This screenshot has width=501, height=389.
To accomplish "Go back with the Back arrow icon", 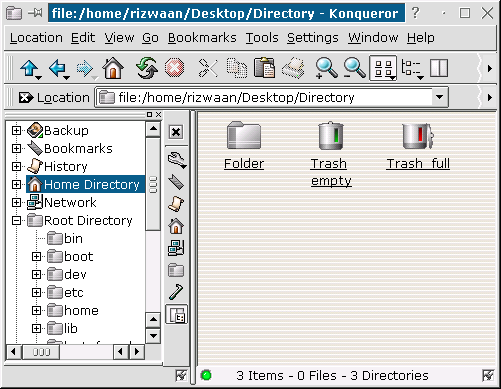I will (x=59, y=69).
